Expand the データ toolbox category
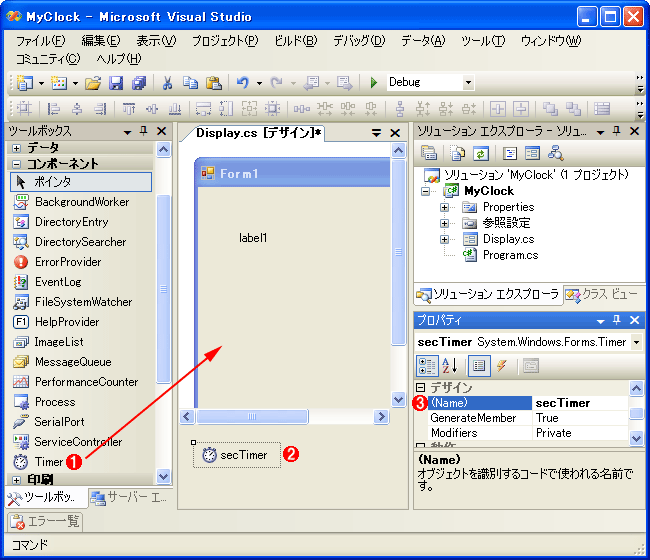The width and height of the screenshot is (650, 560). pos(16,148)
